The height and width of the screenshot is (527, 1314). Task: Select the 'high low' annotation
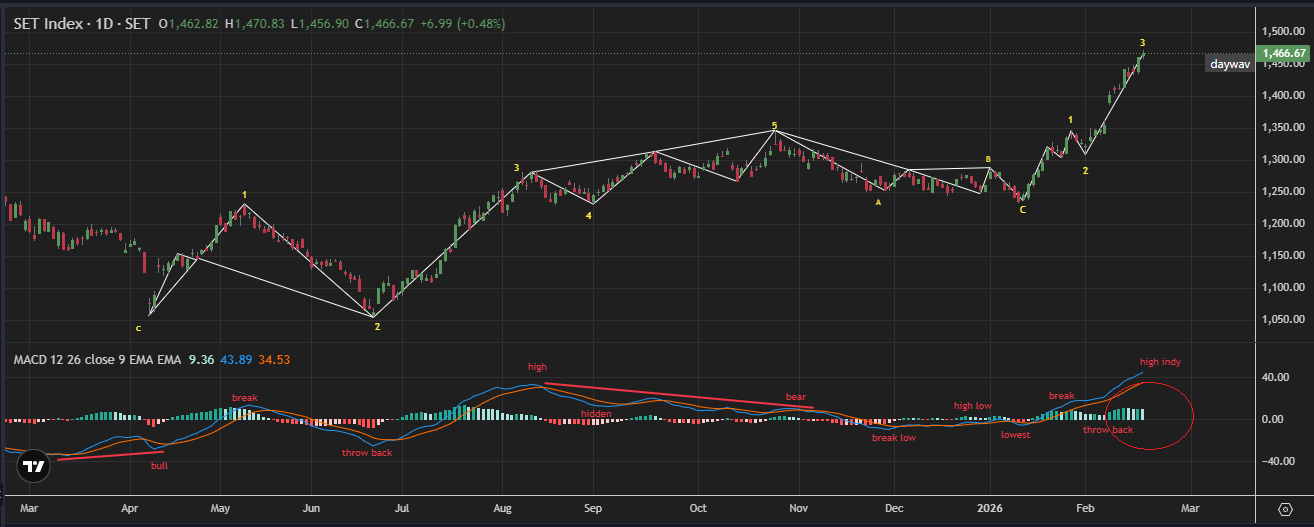(x=973, y=406)
